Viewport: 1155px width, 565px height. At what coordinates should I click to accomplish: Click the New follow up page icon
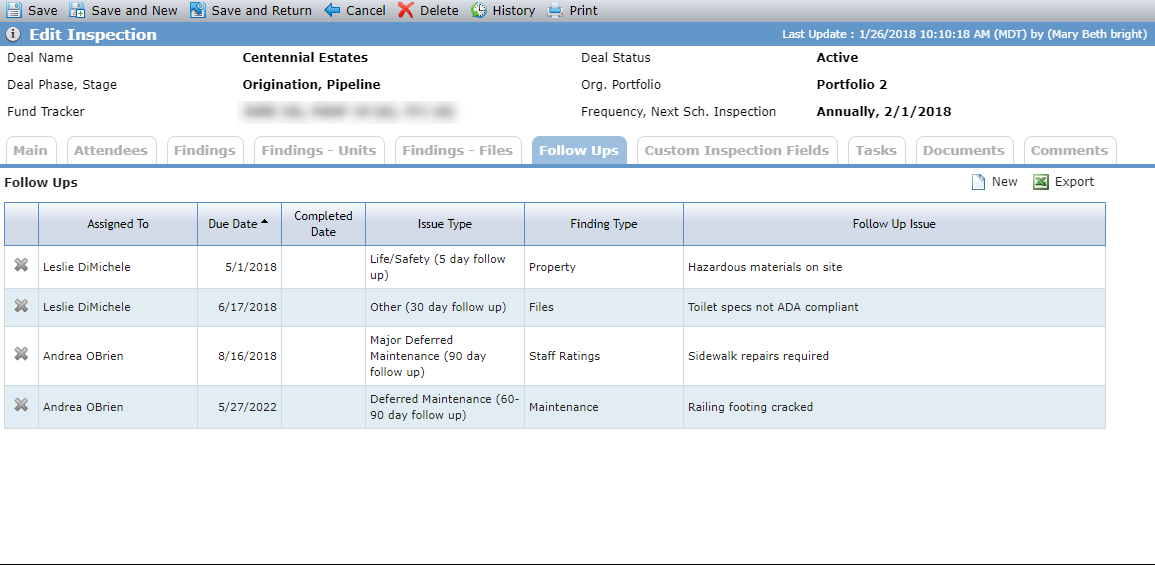978,182
